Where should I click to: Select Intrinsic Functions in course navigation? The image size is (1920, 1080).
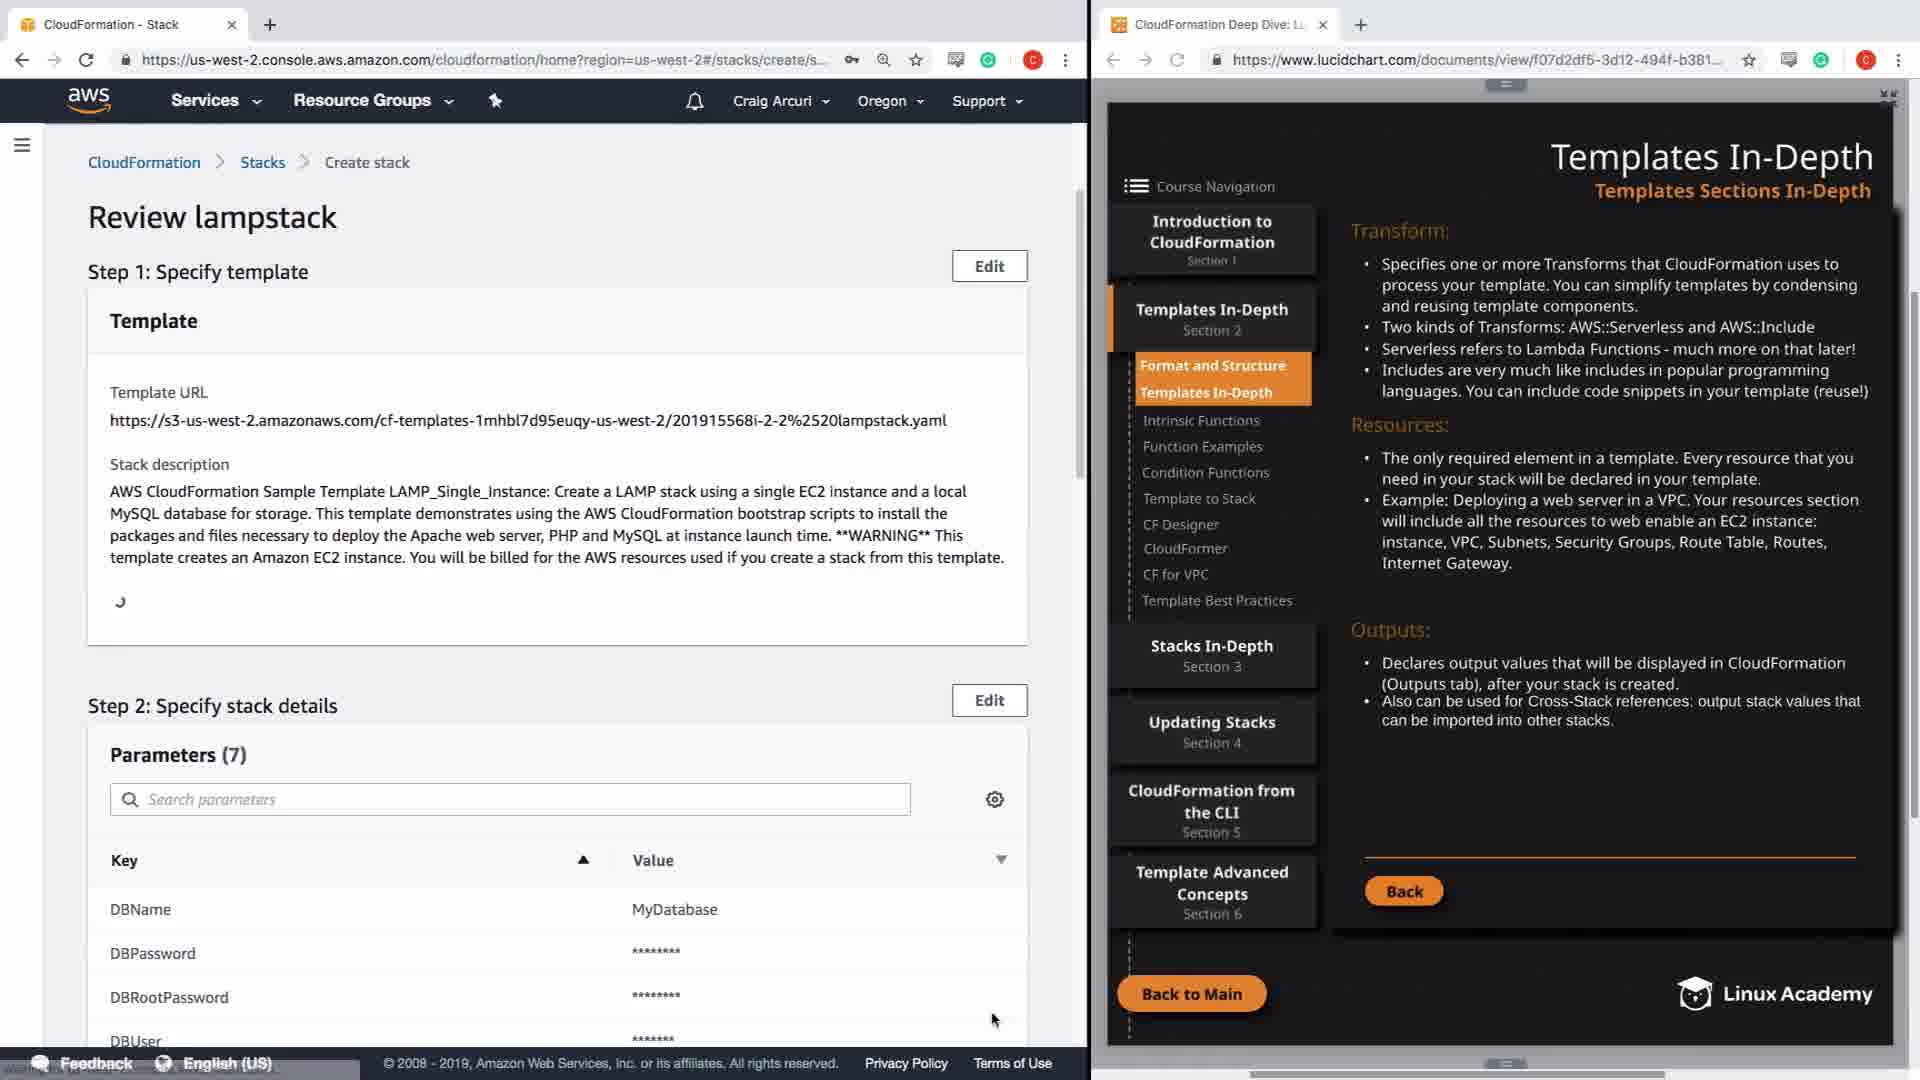click(1201, 421)
